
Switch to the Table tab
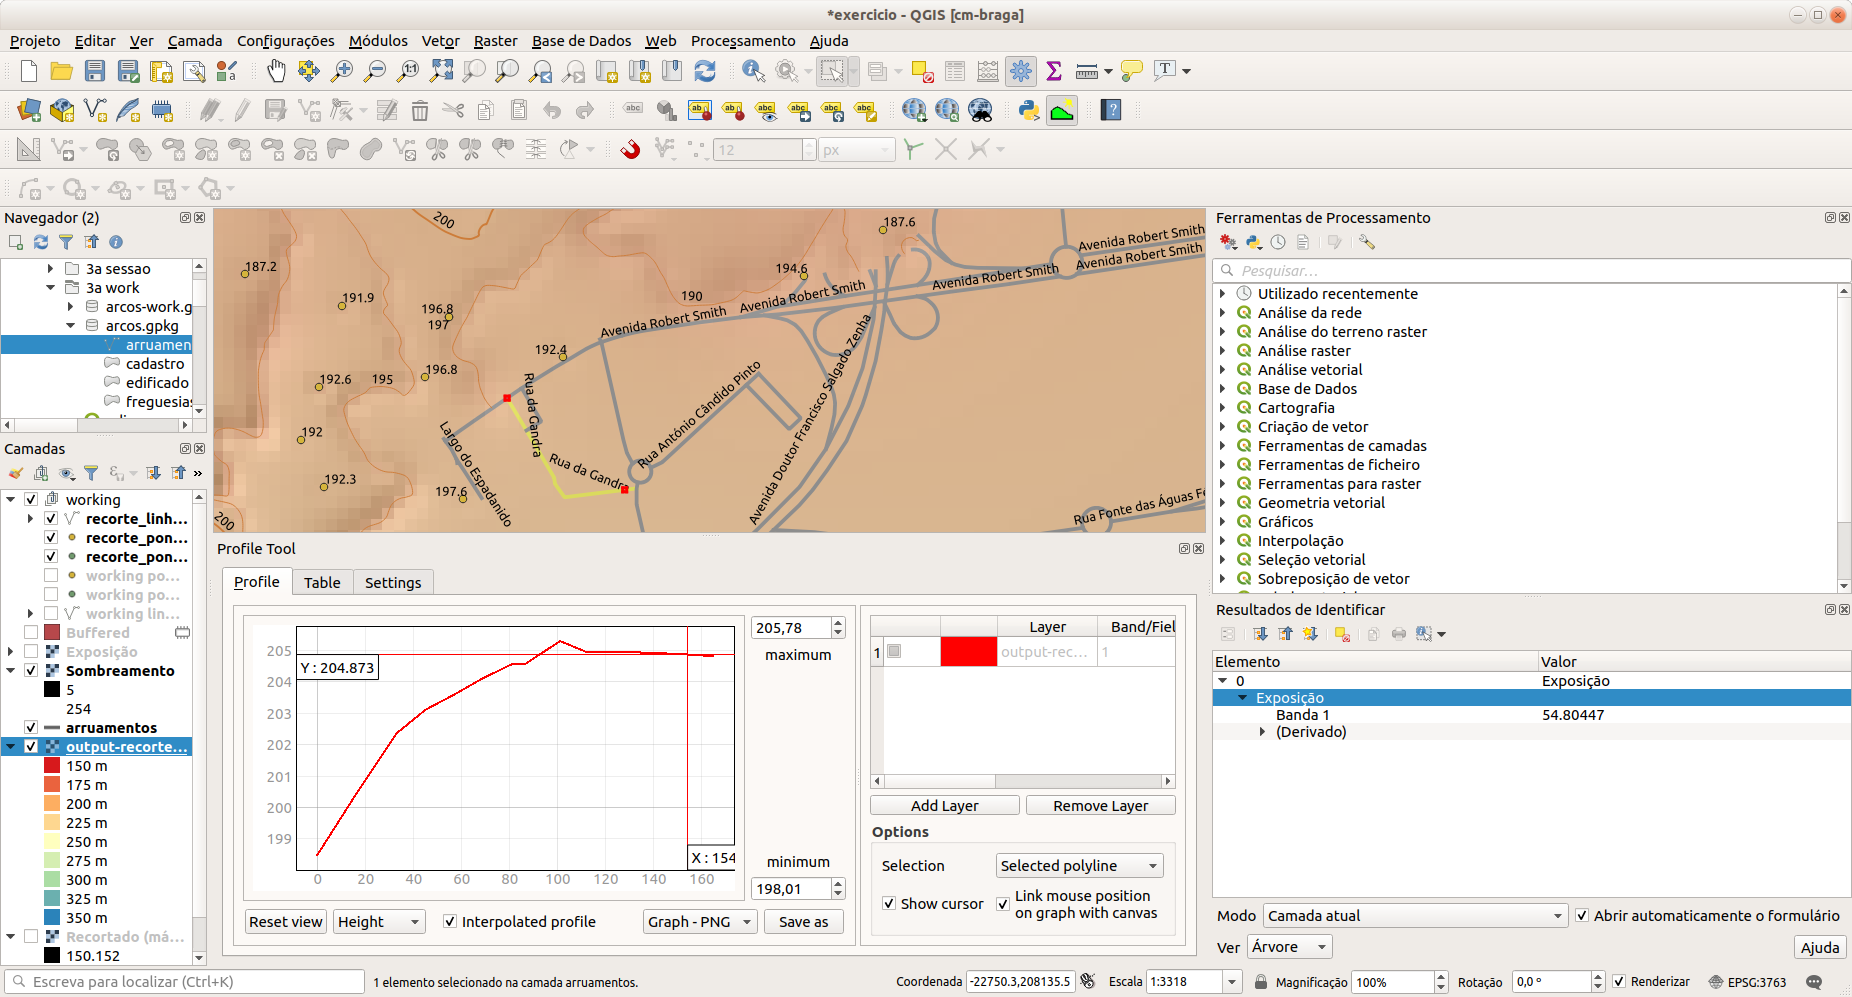pos(322,583)
